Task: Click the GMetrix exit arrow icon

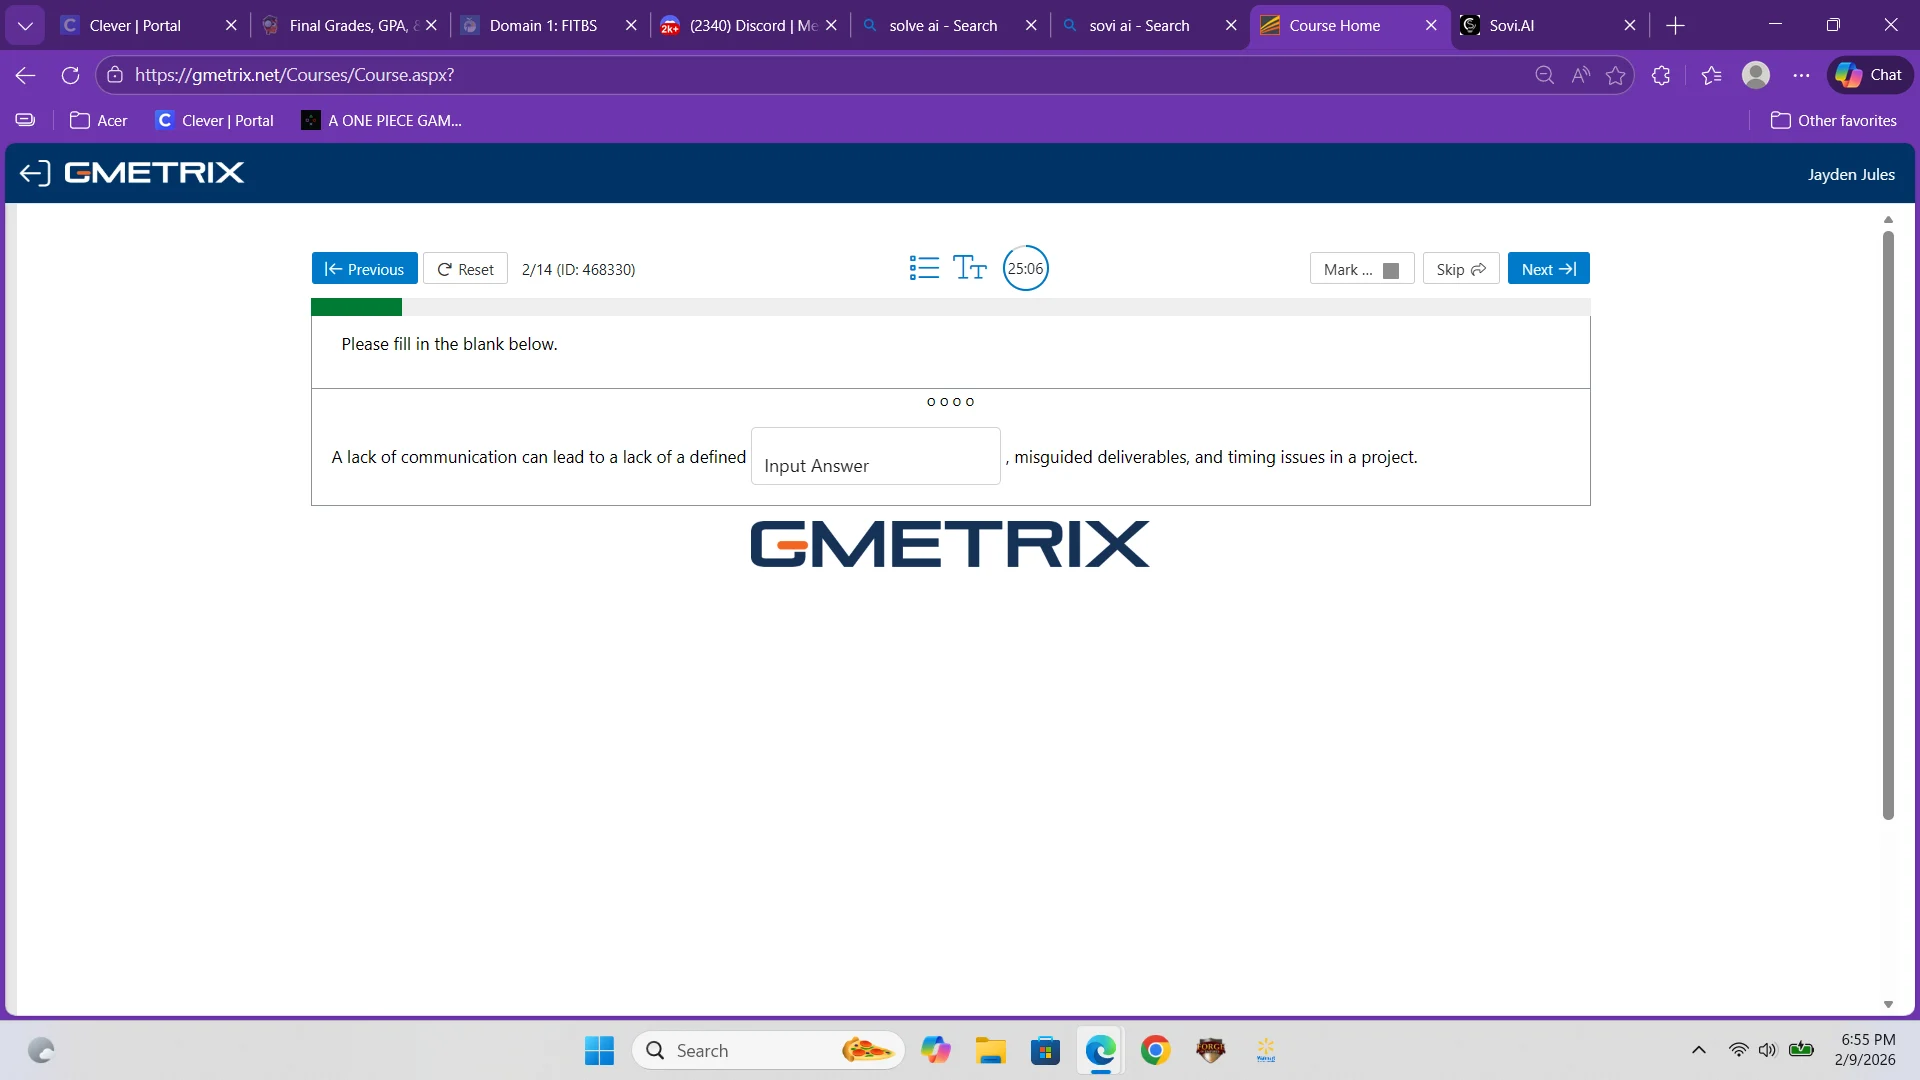Action: [34, 173]
